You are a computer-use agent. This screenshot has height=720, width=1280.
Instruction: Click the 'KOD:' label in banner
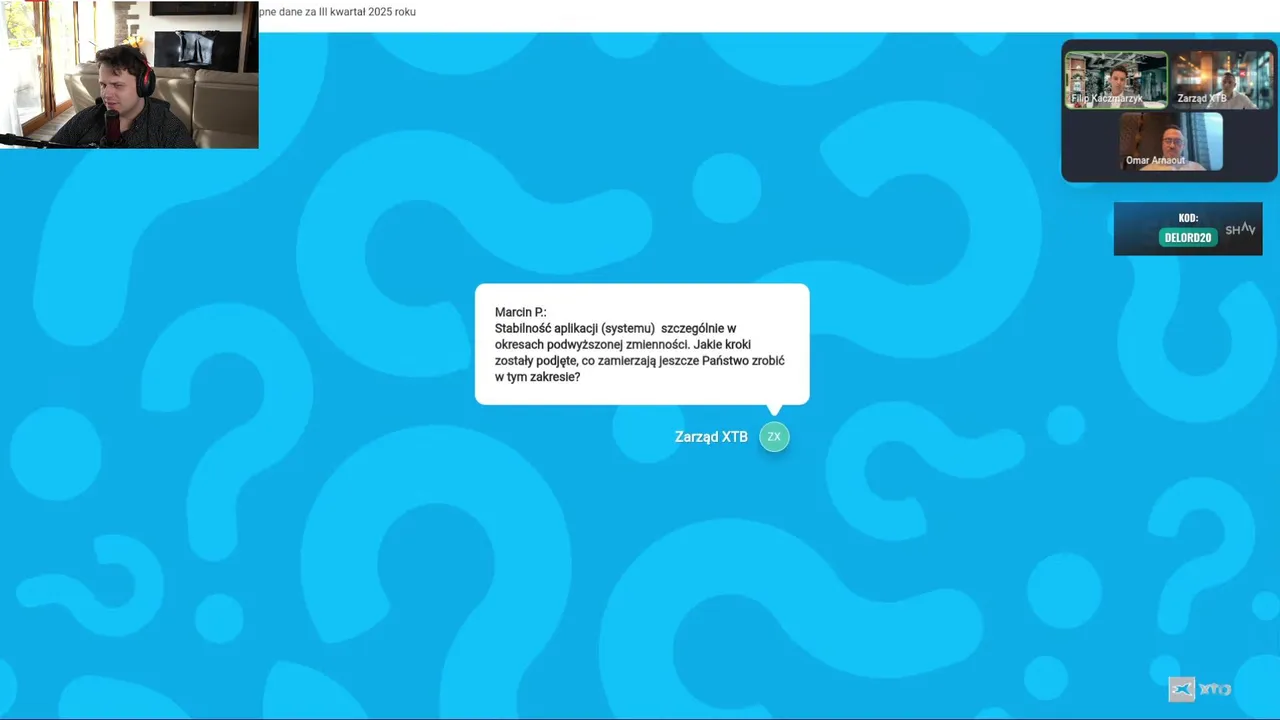point(1188,218)
